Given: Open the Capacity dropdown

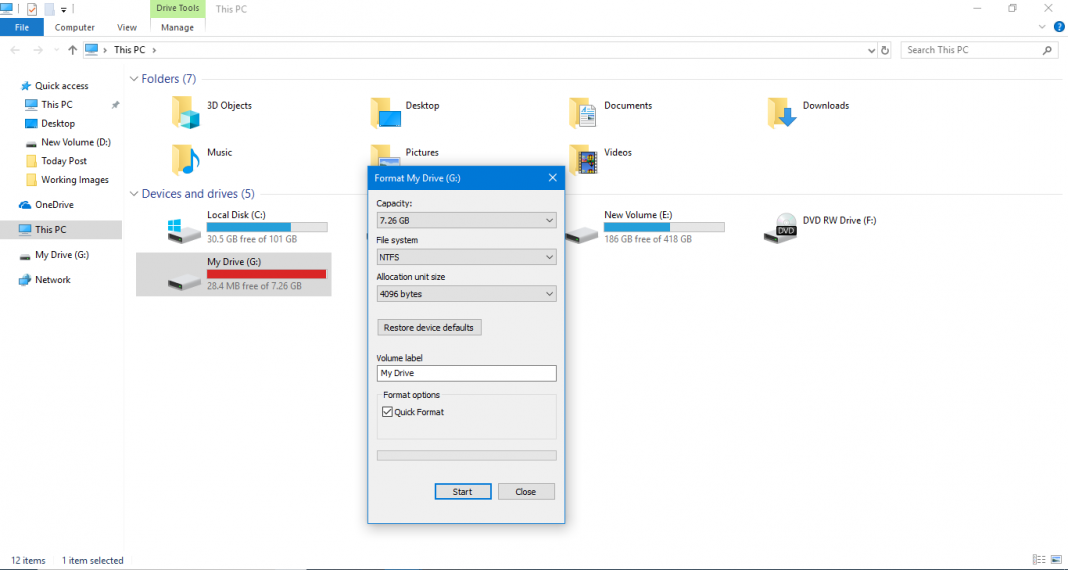Looking at the screenshot, I should pos(466,220).
